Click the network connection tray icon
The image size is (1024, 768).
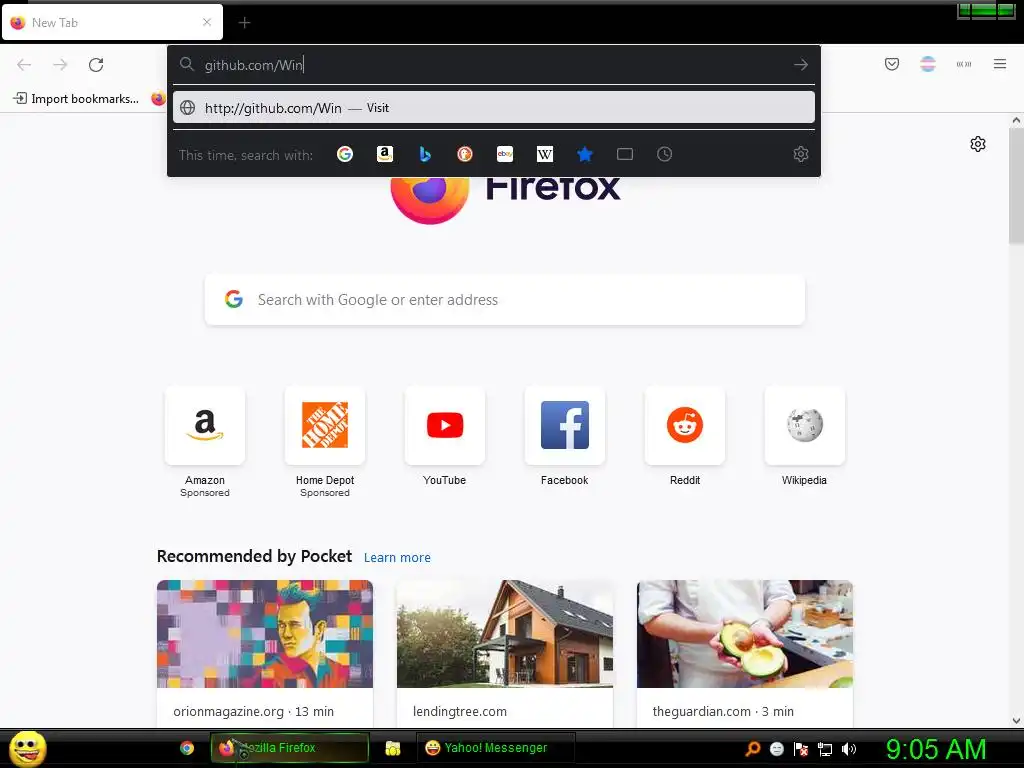coord(825,749)
